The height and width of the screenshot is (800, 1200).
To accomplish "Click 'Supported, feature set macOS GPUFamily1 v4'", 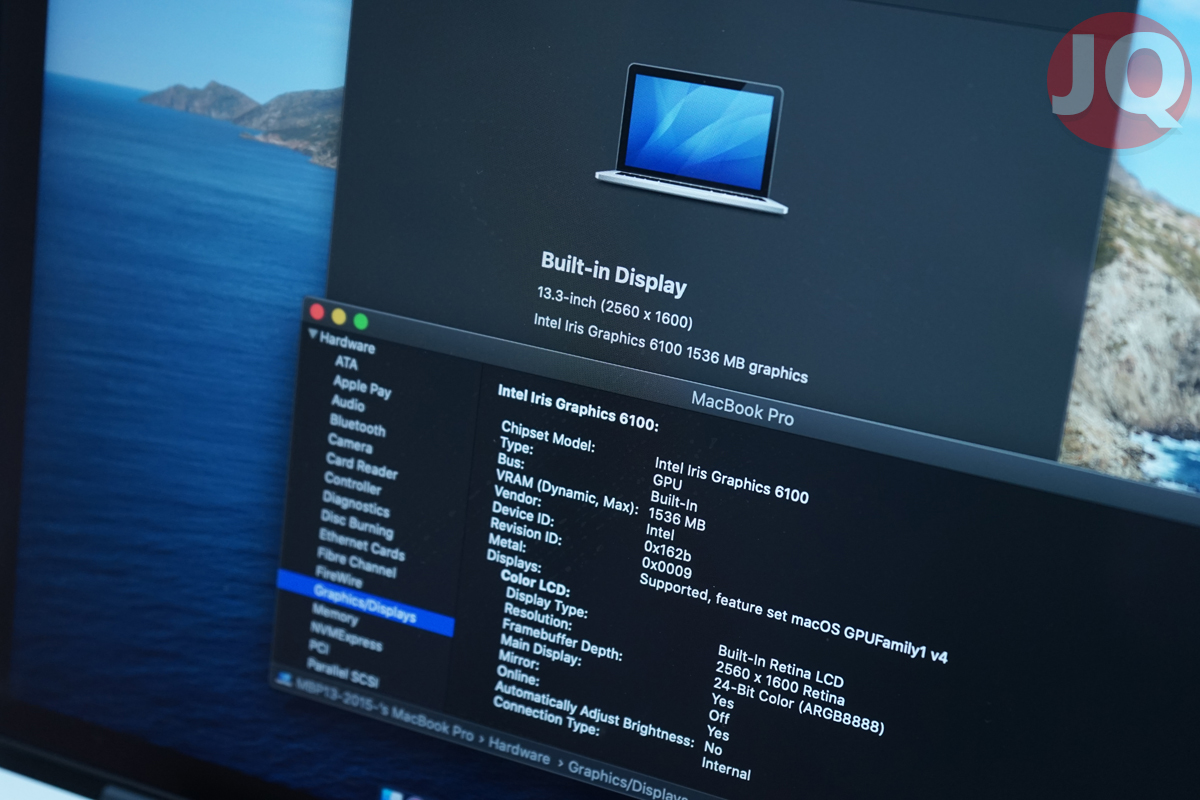I will 792,619.
